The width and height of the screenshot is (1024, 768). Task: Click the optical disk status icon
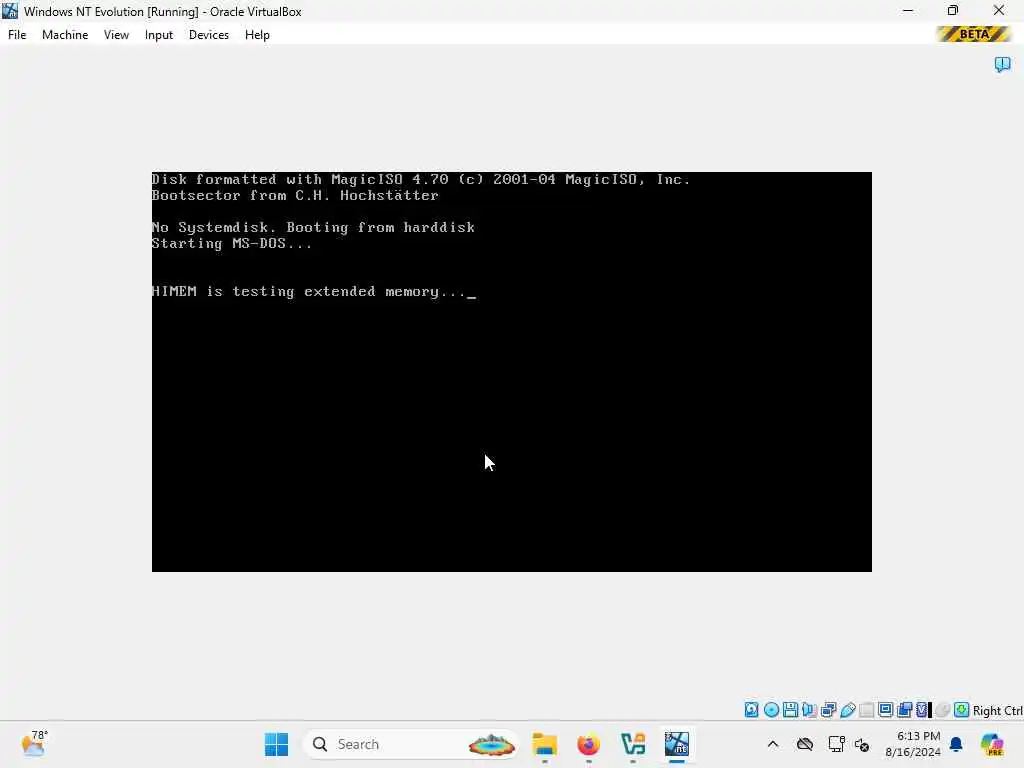click(x=771, y=709)
